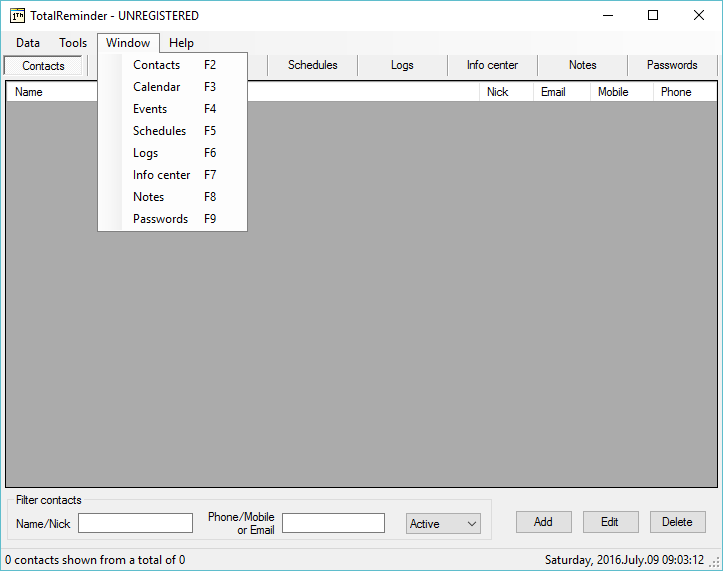Focus the Name/Nick filter field
The width and height of the screenshot is (723, 571).
point(136,523)
